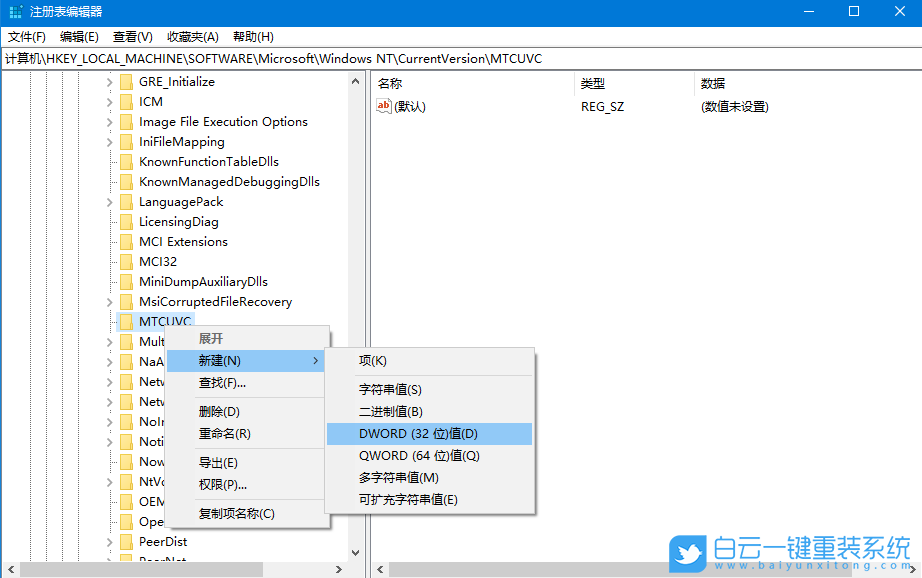The width and height of the screenshot is (922, 578).
Task: Select the ICM registry key folder icon
Action: pos(126,101)
